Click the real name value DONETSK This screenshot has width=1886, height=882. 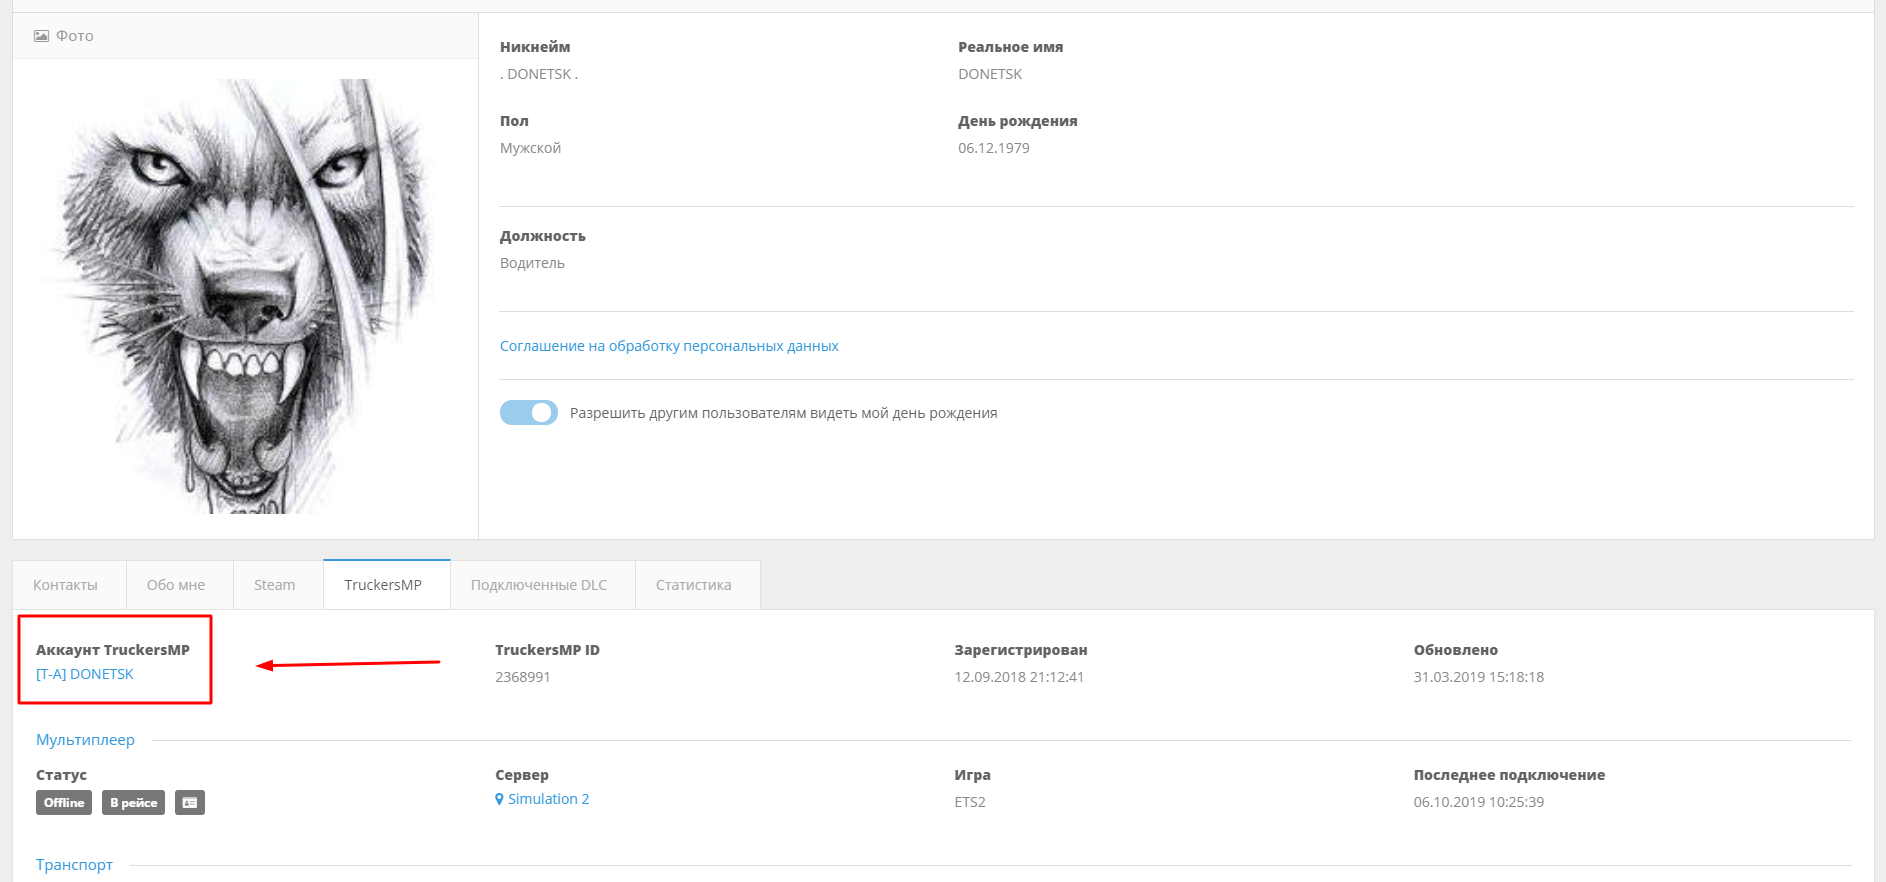coord(990,74)
